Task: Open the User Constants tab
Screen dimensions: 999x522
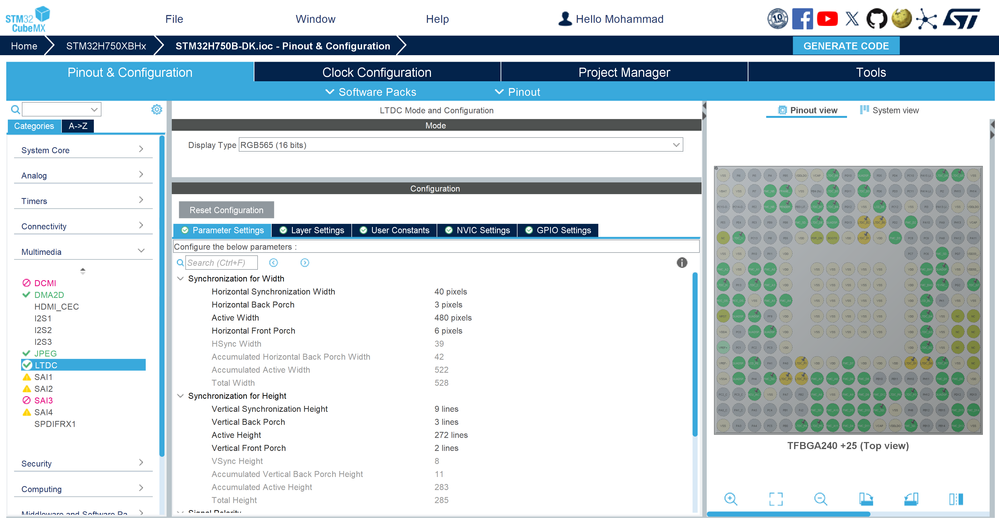Action: pos(394,230)
